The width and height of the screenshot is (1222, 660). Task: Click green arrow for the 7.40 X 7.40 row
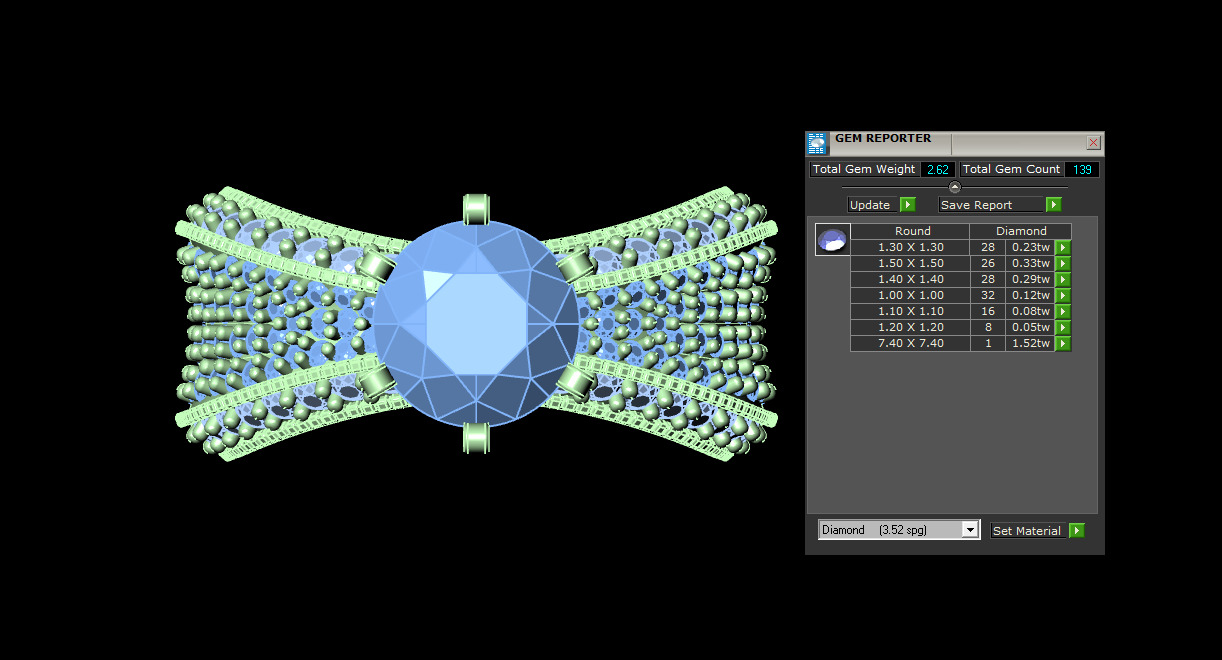click(x=1063, y=344)
